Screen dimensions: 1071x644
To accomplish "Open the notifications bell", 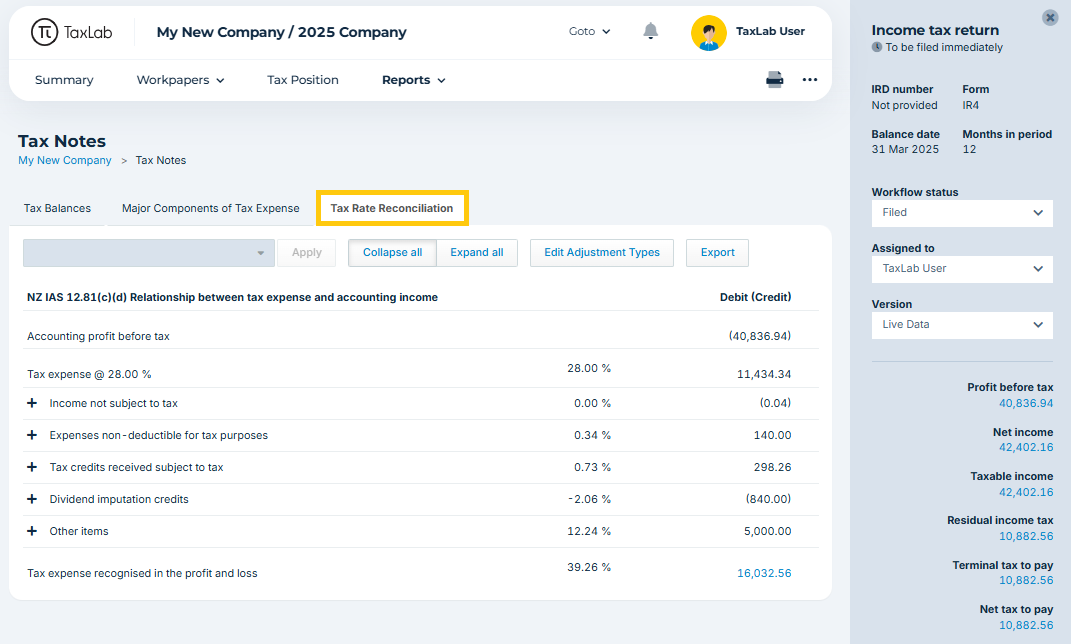I will click(x=650, y=31).
